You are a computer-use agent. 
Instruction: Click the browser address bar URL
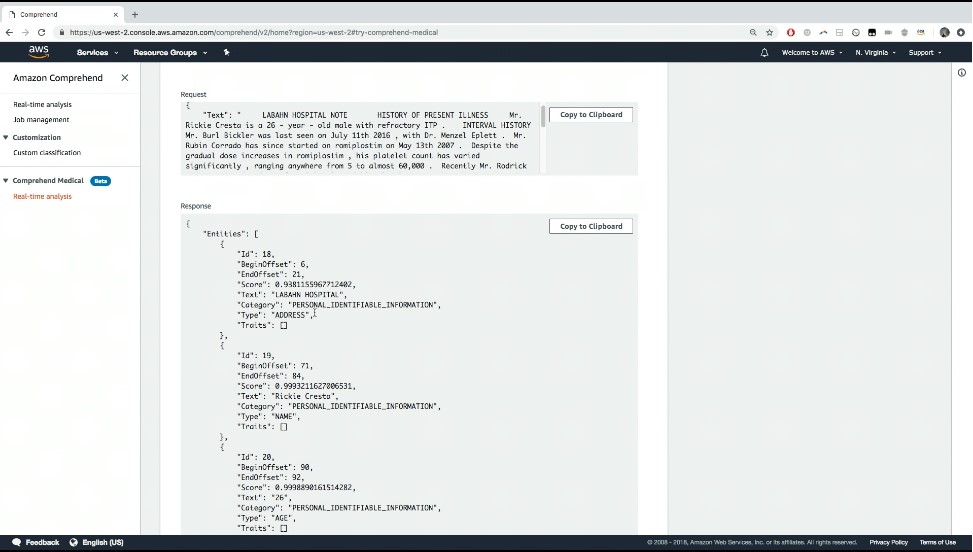point(254,32)
